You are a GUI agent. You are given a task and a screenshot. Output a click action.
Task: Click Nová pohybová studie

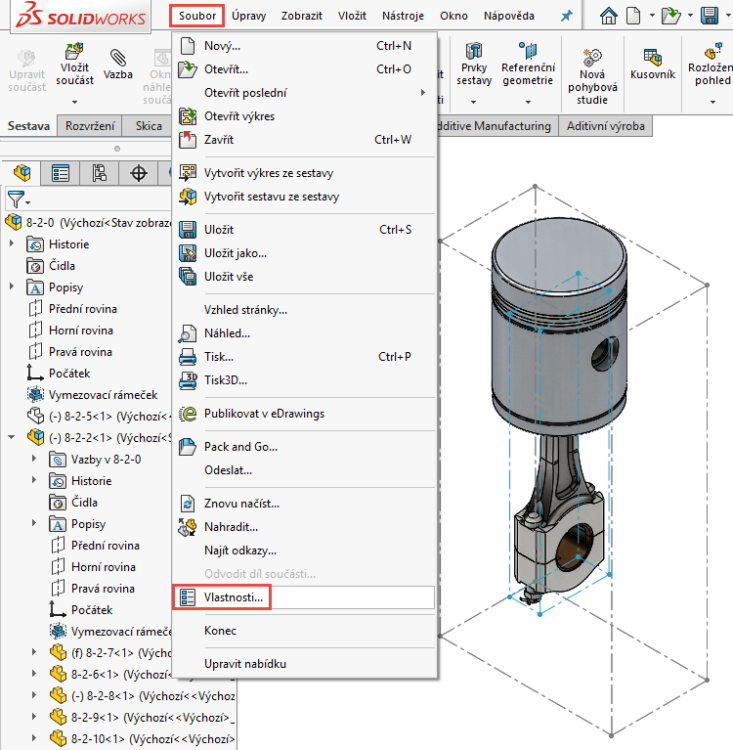point(592,77)
